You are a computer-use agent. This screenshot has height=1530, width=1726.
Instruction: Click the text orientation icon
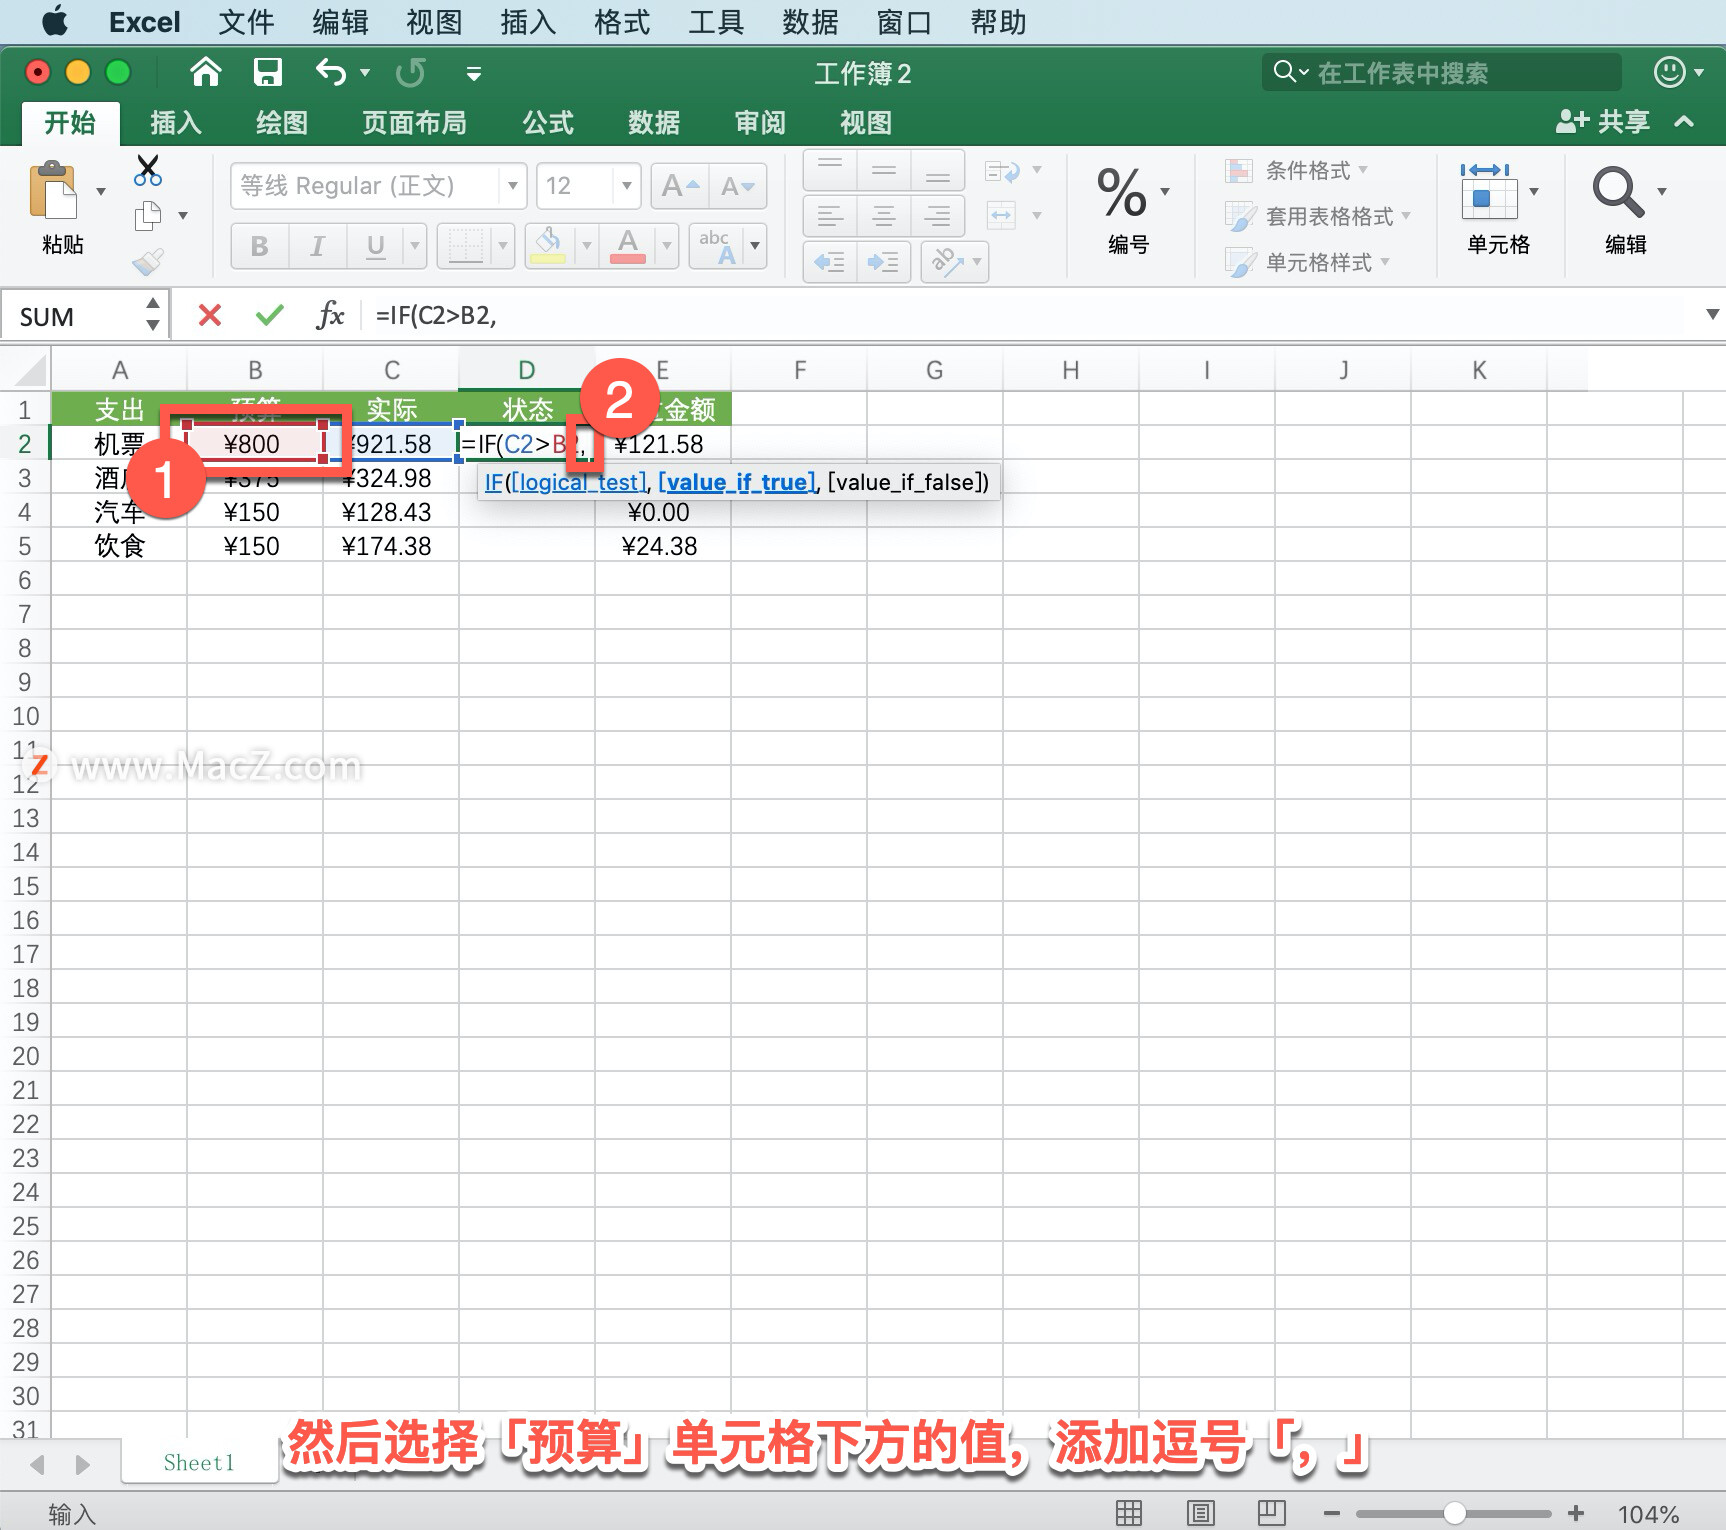(x=947, y=262)
